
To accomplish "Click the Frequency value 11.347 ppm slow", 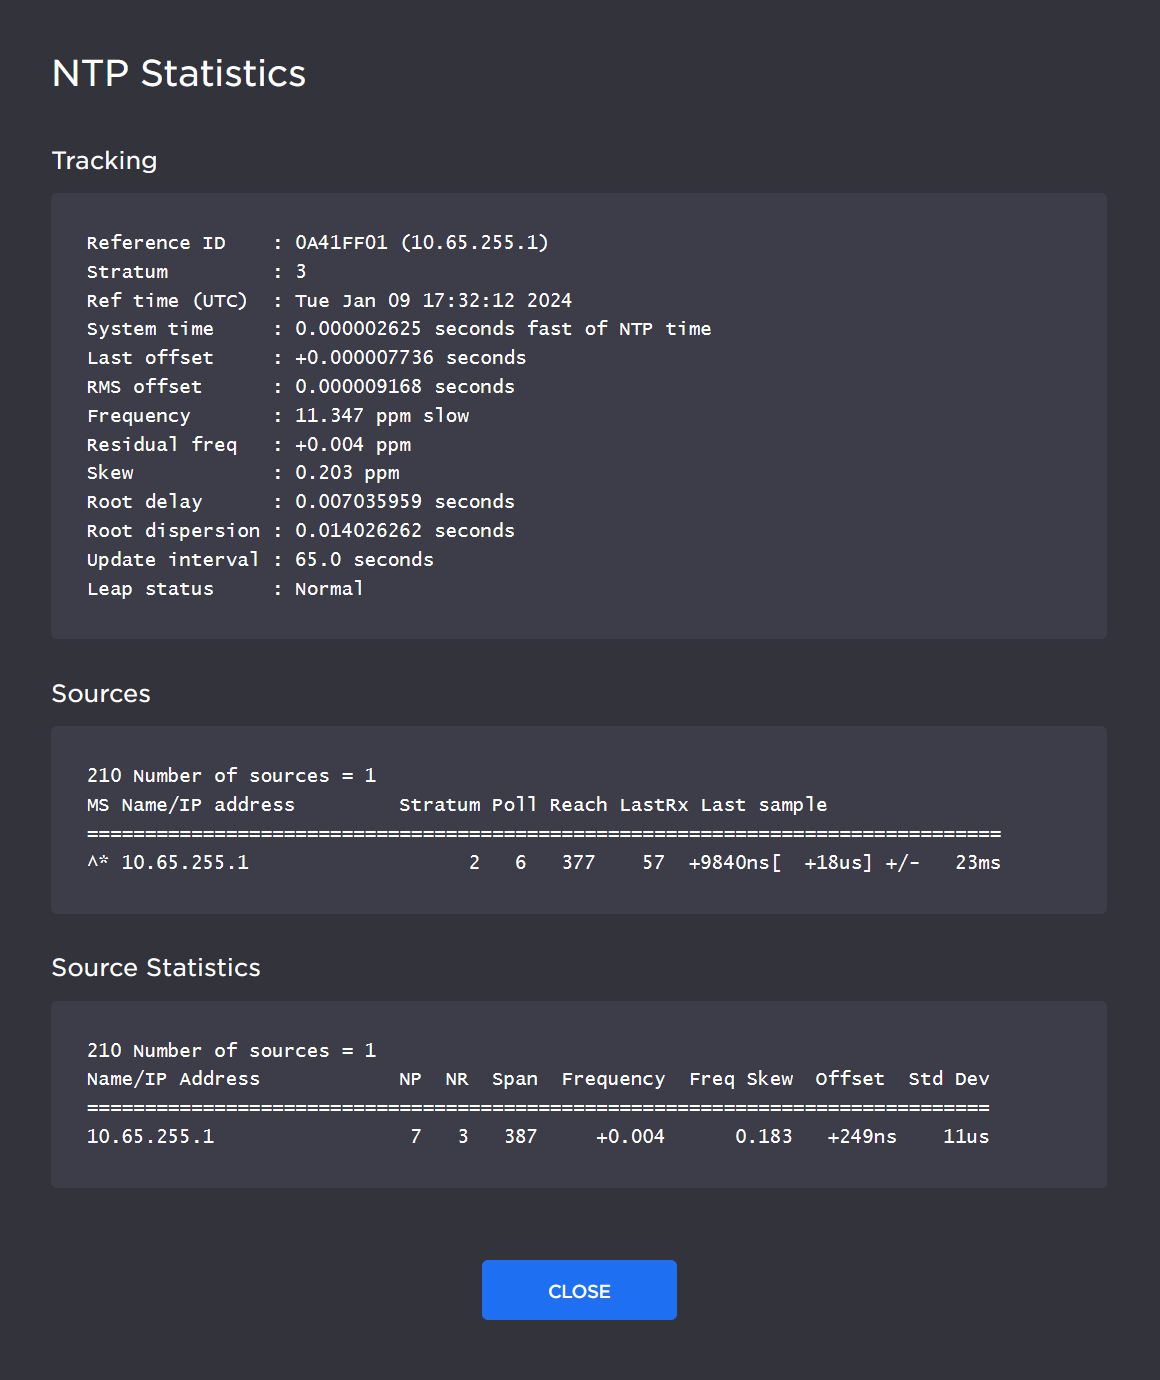I will (381, 416).
